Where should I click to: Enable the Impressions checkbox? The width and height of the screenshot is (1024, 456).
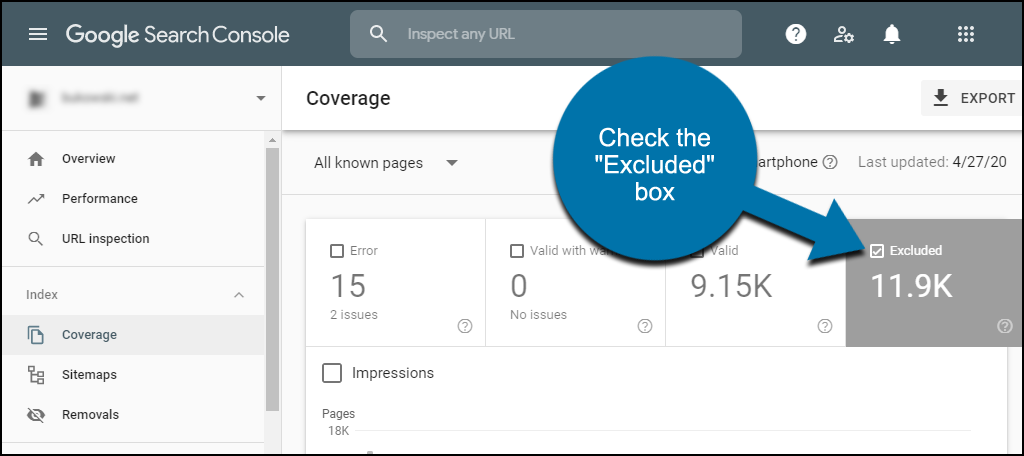tap(332, 374)
